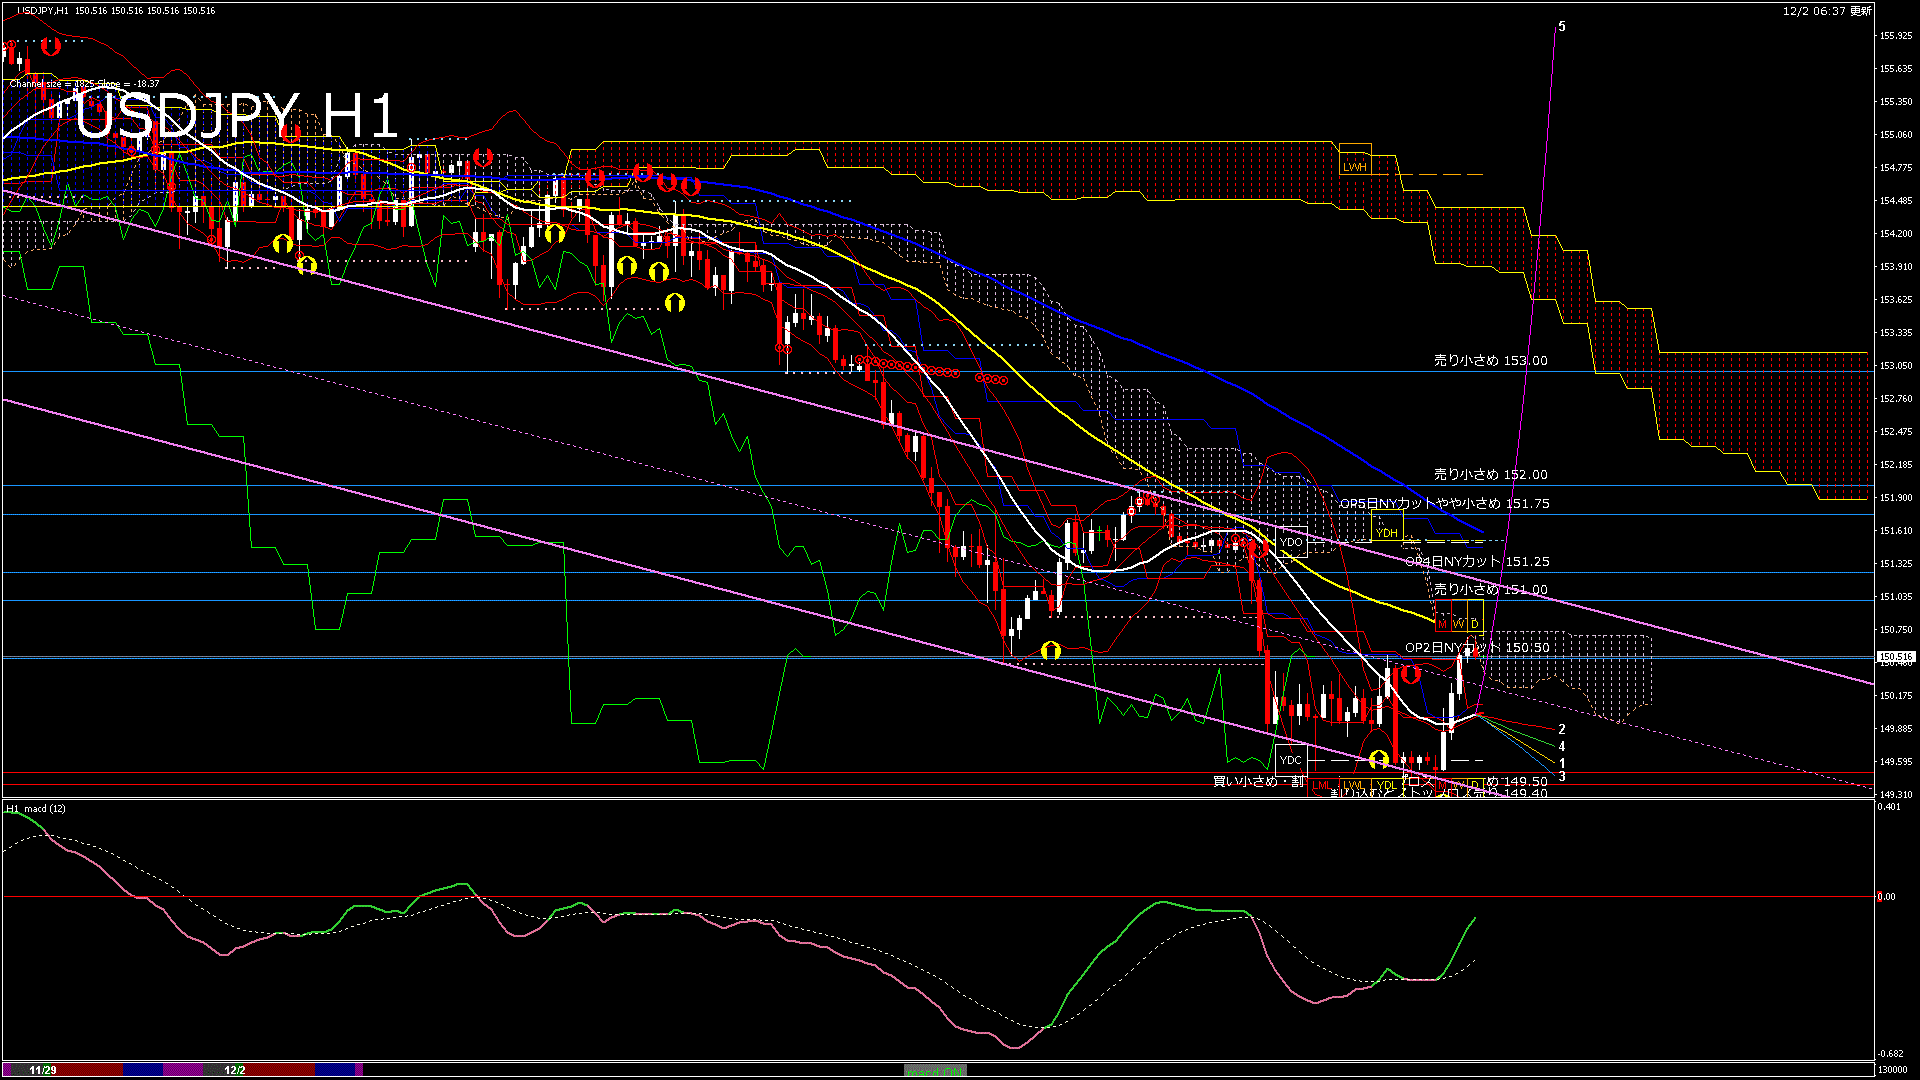Click the yellow up-arrow signal beside YDC
1920x1080 pixels.
tap(1379, 760)
